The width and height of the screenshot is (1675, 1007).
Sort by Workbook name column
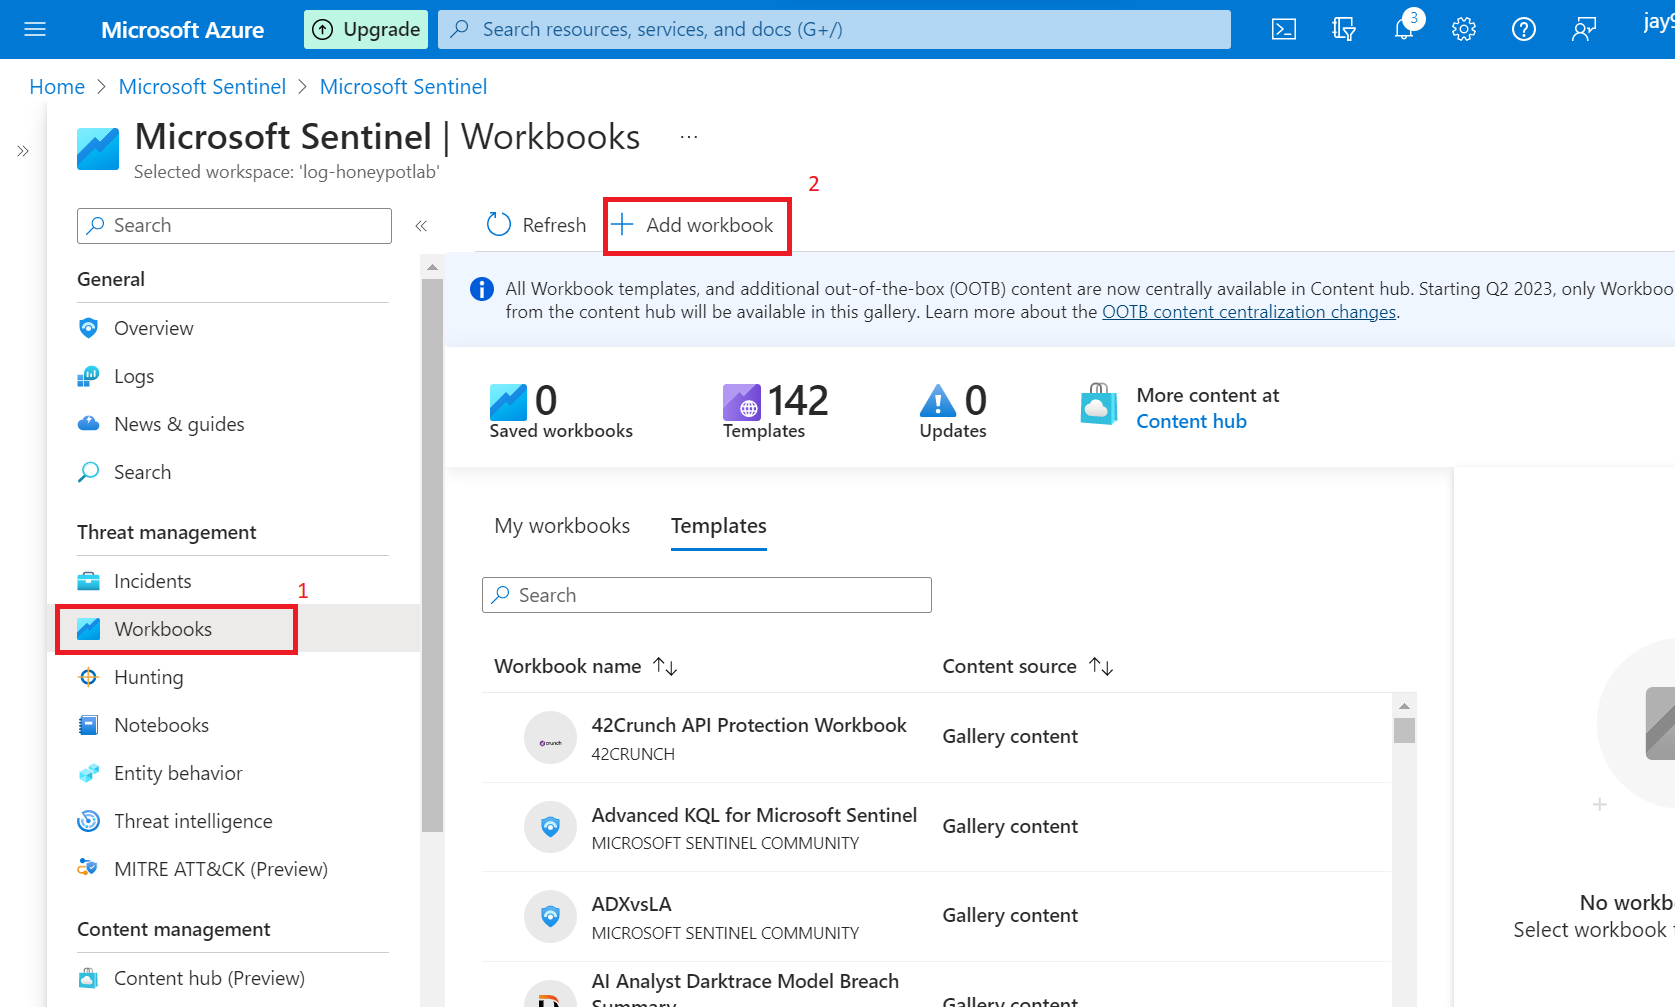[x=586, y=666]
